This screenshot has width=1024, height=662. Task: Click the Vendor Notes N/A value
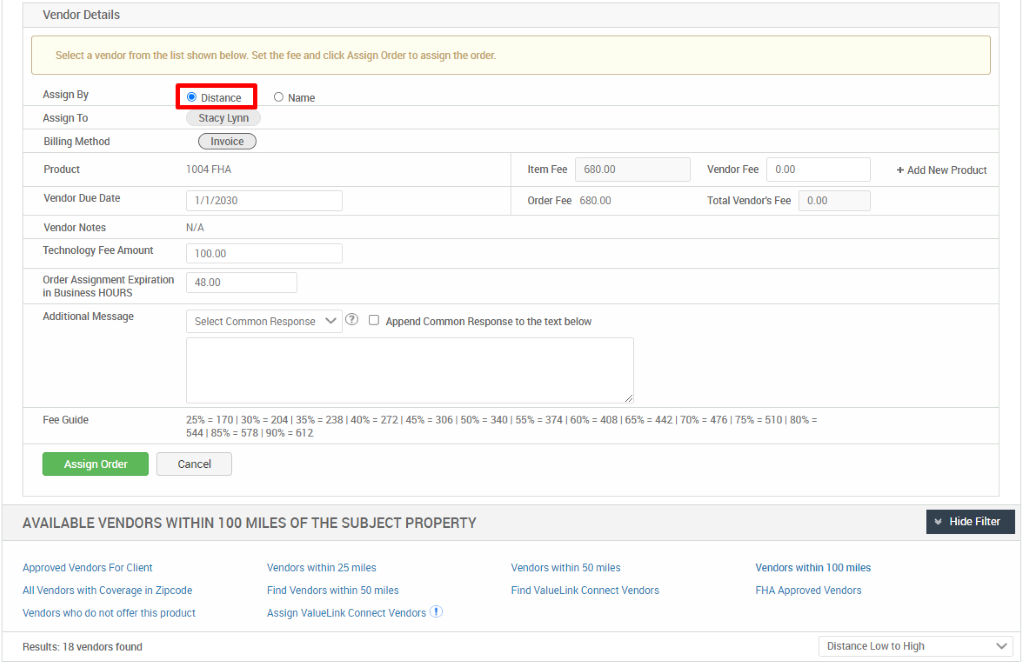195,228
